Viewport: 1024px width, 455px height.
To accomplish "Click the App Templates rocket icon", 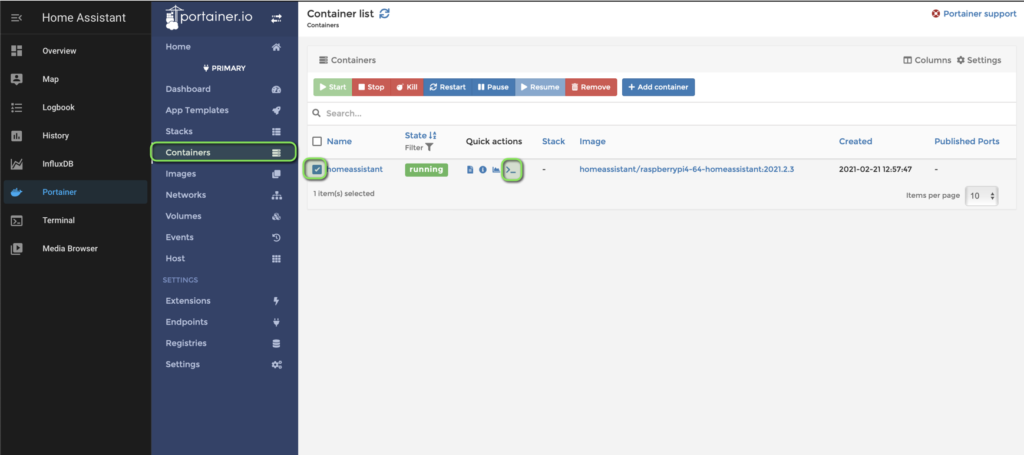I will pos(276,110).
